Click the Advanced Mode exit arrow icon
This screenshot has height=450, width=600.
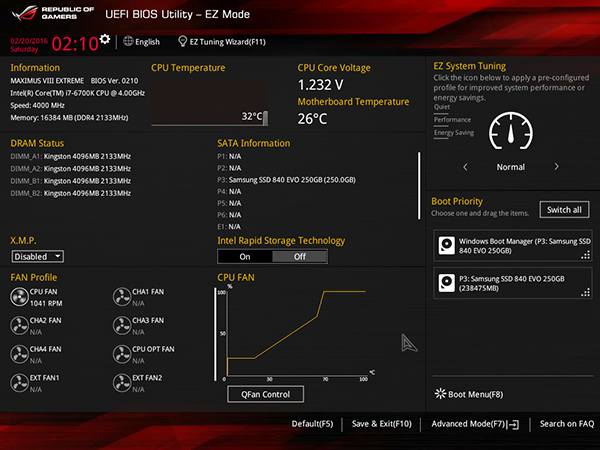pyautogui.click(x=514, y=424)
